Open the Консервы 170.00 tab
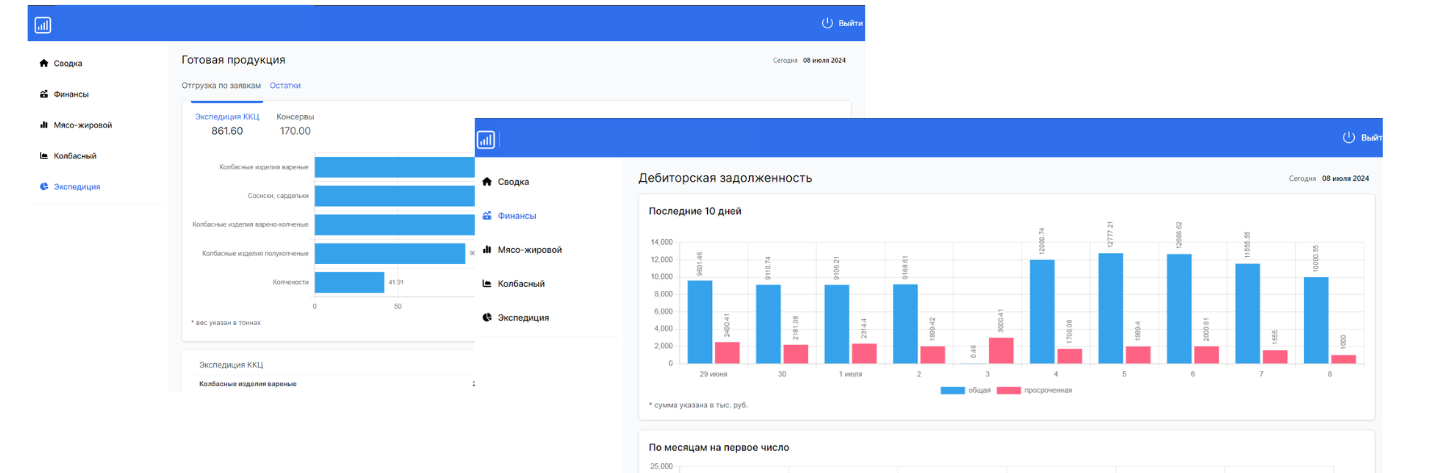This screenshot has width=1450, height=473. (x=294, y=124)
